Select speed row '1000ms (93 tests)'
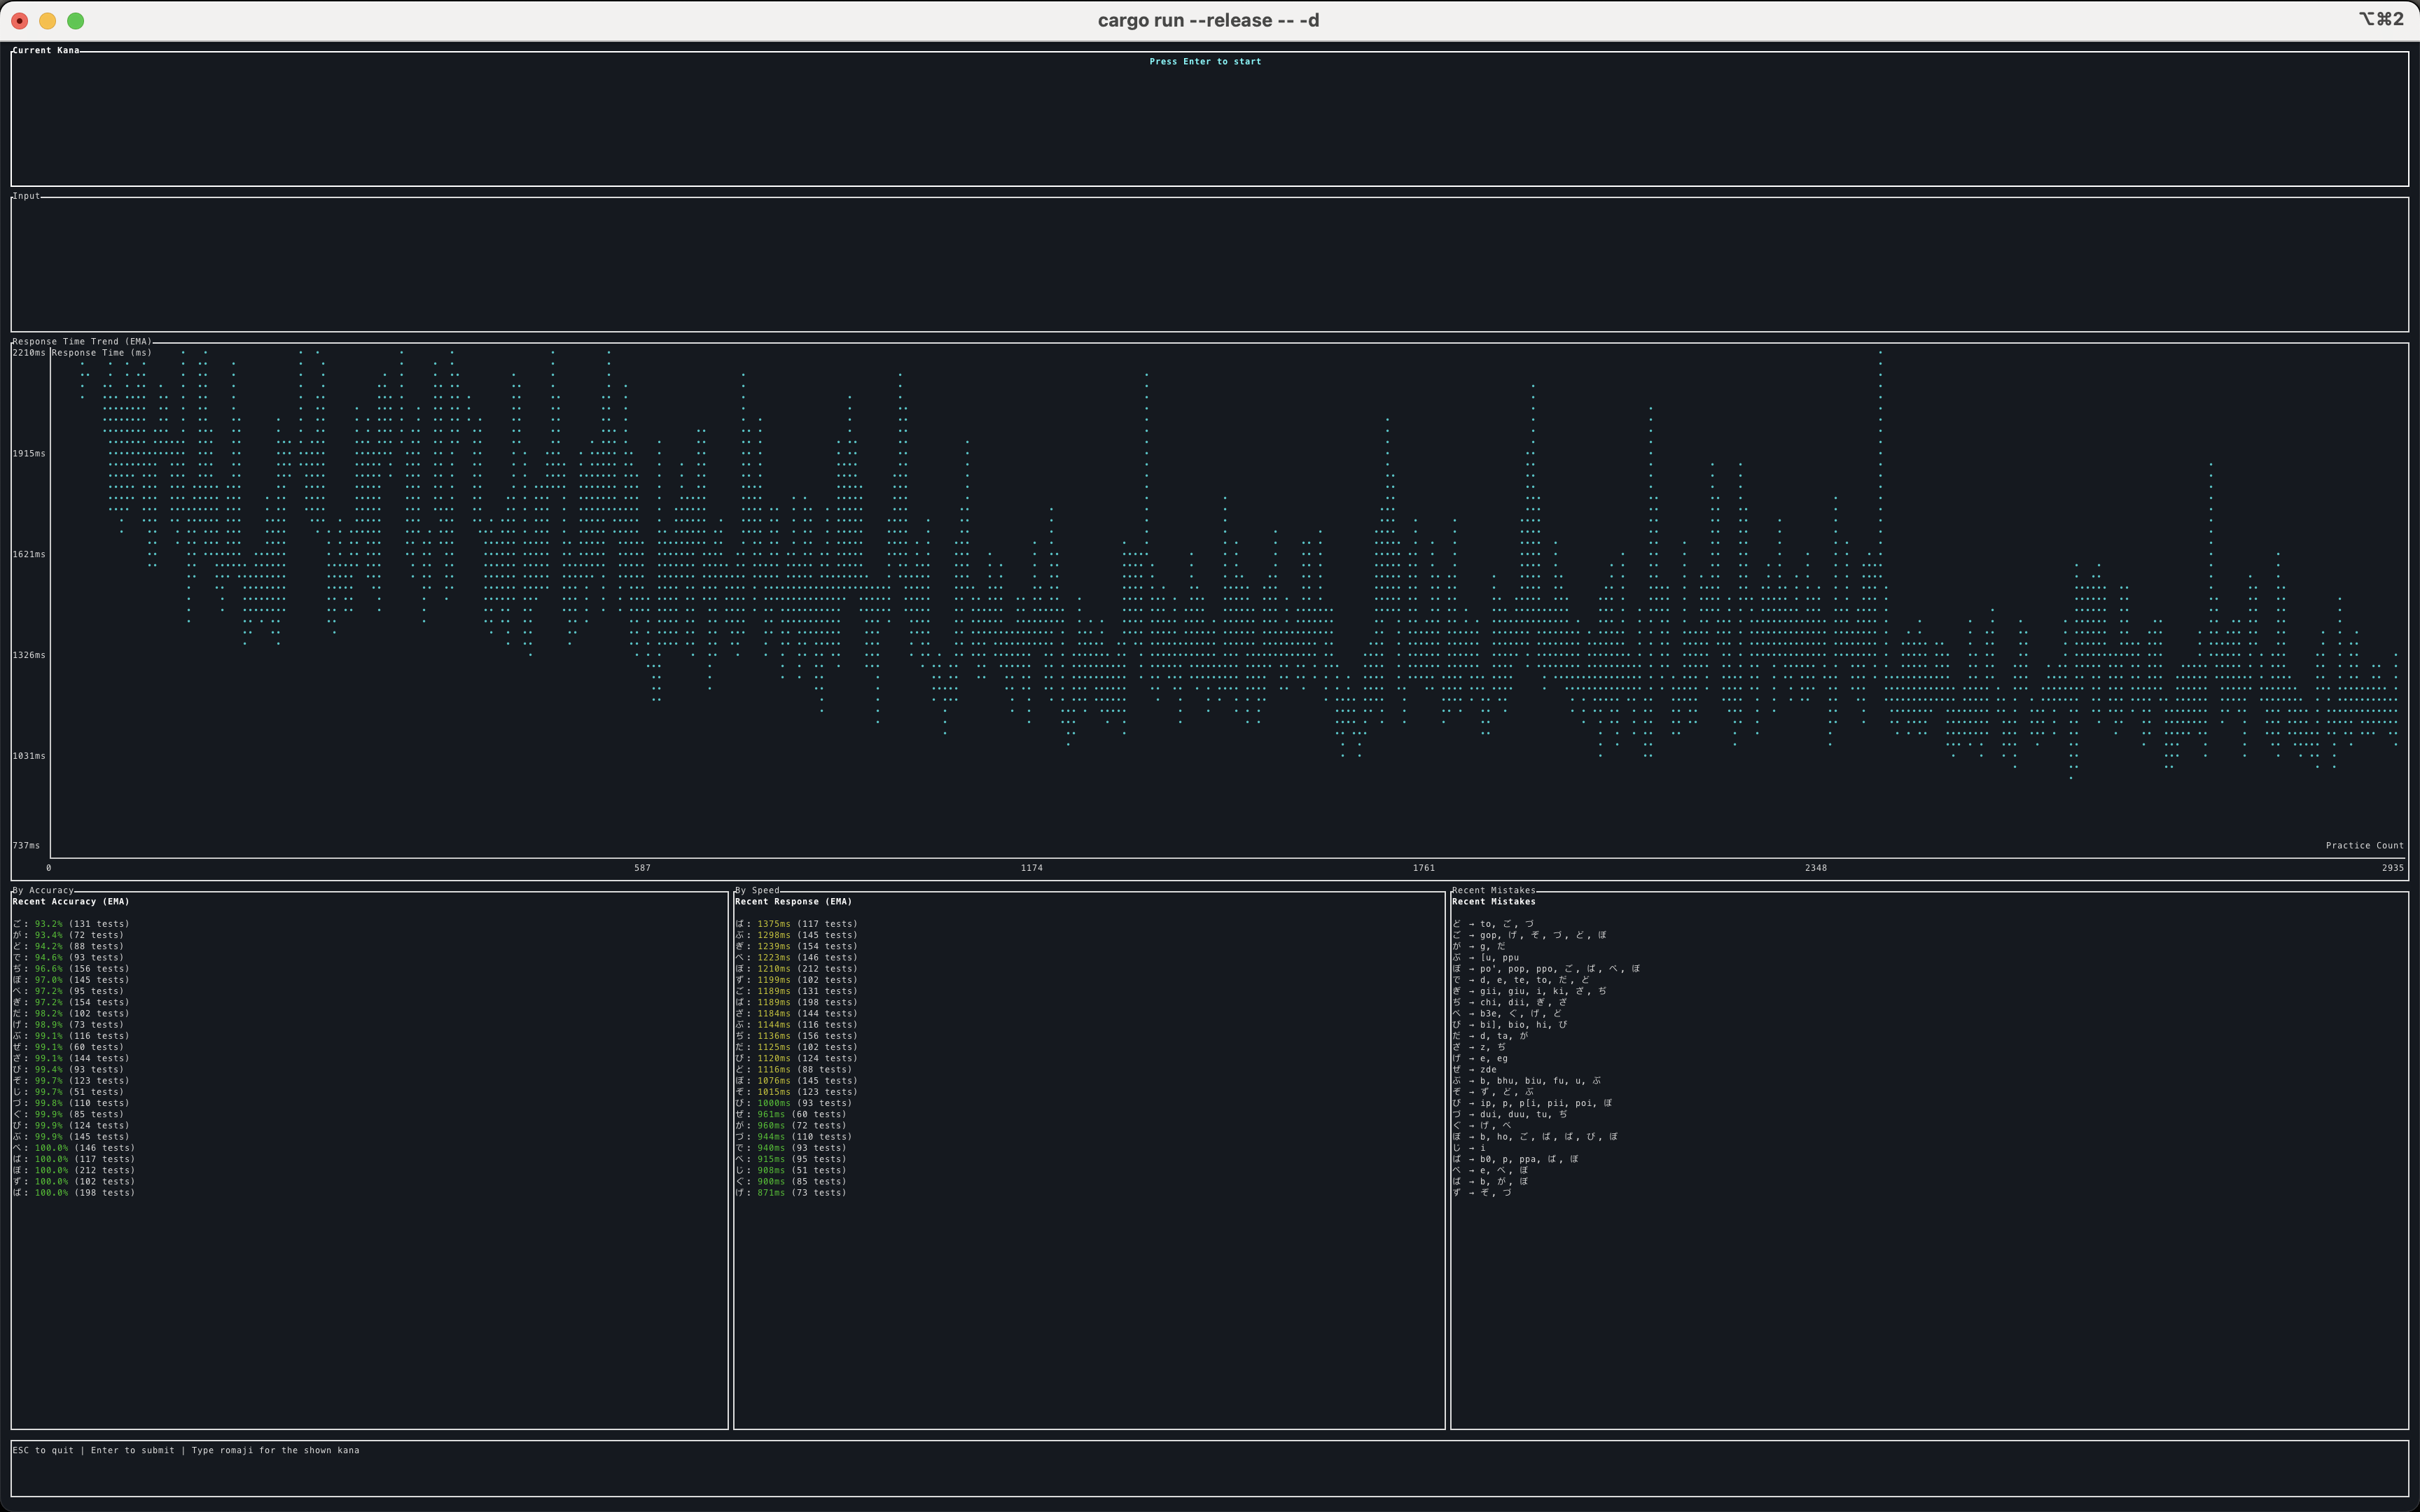2420x1512 pixels. (x=794, y=1103)
